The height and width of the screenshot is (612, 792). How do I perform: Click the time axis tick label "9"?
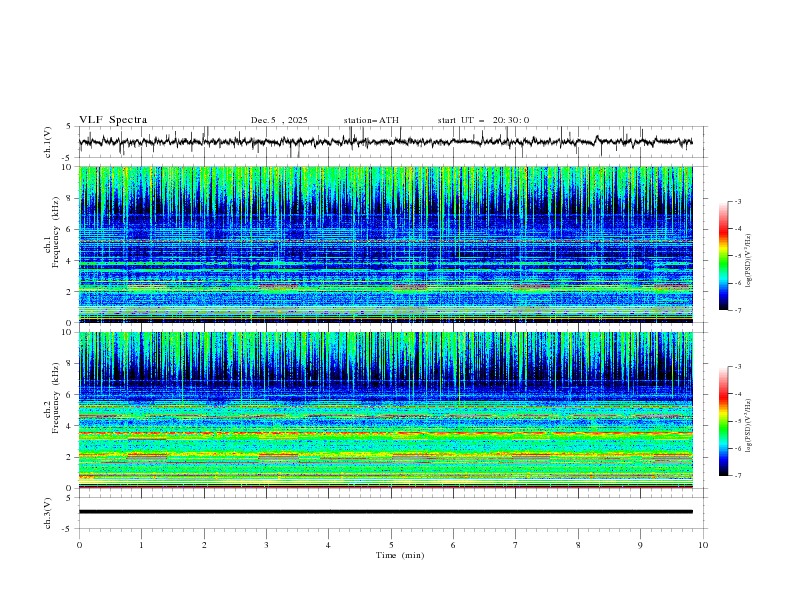click(x=640, y=545)
